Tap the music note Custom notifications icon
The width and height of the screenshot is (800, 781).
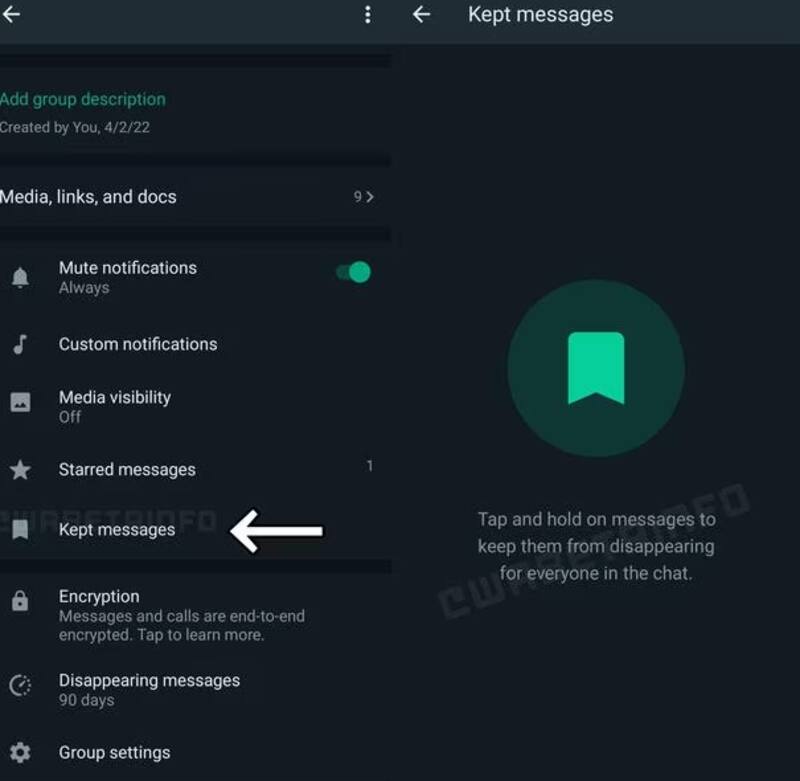click(x=20, y=344)
